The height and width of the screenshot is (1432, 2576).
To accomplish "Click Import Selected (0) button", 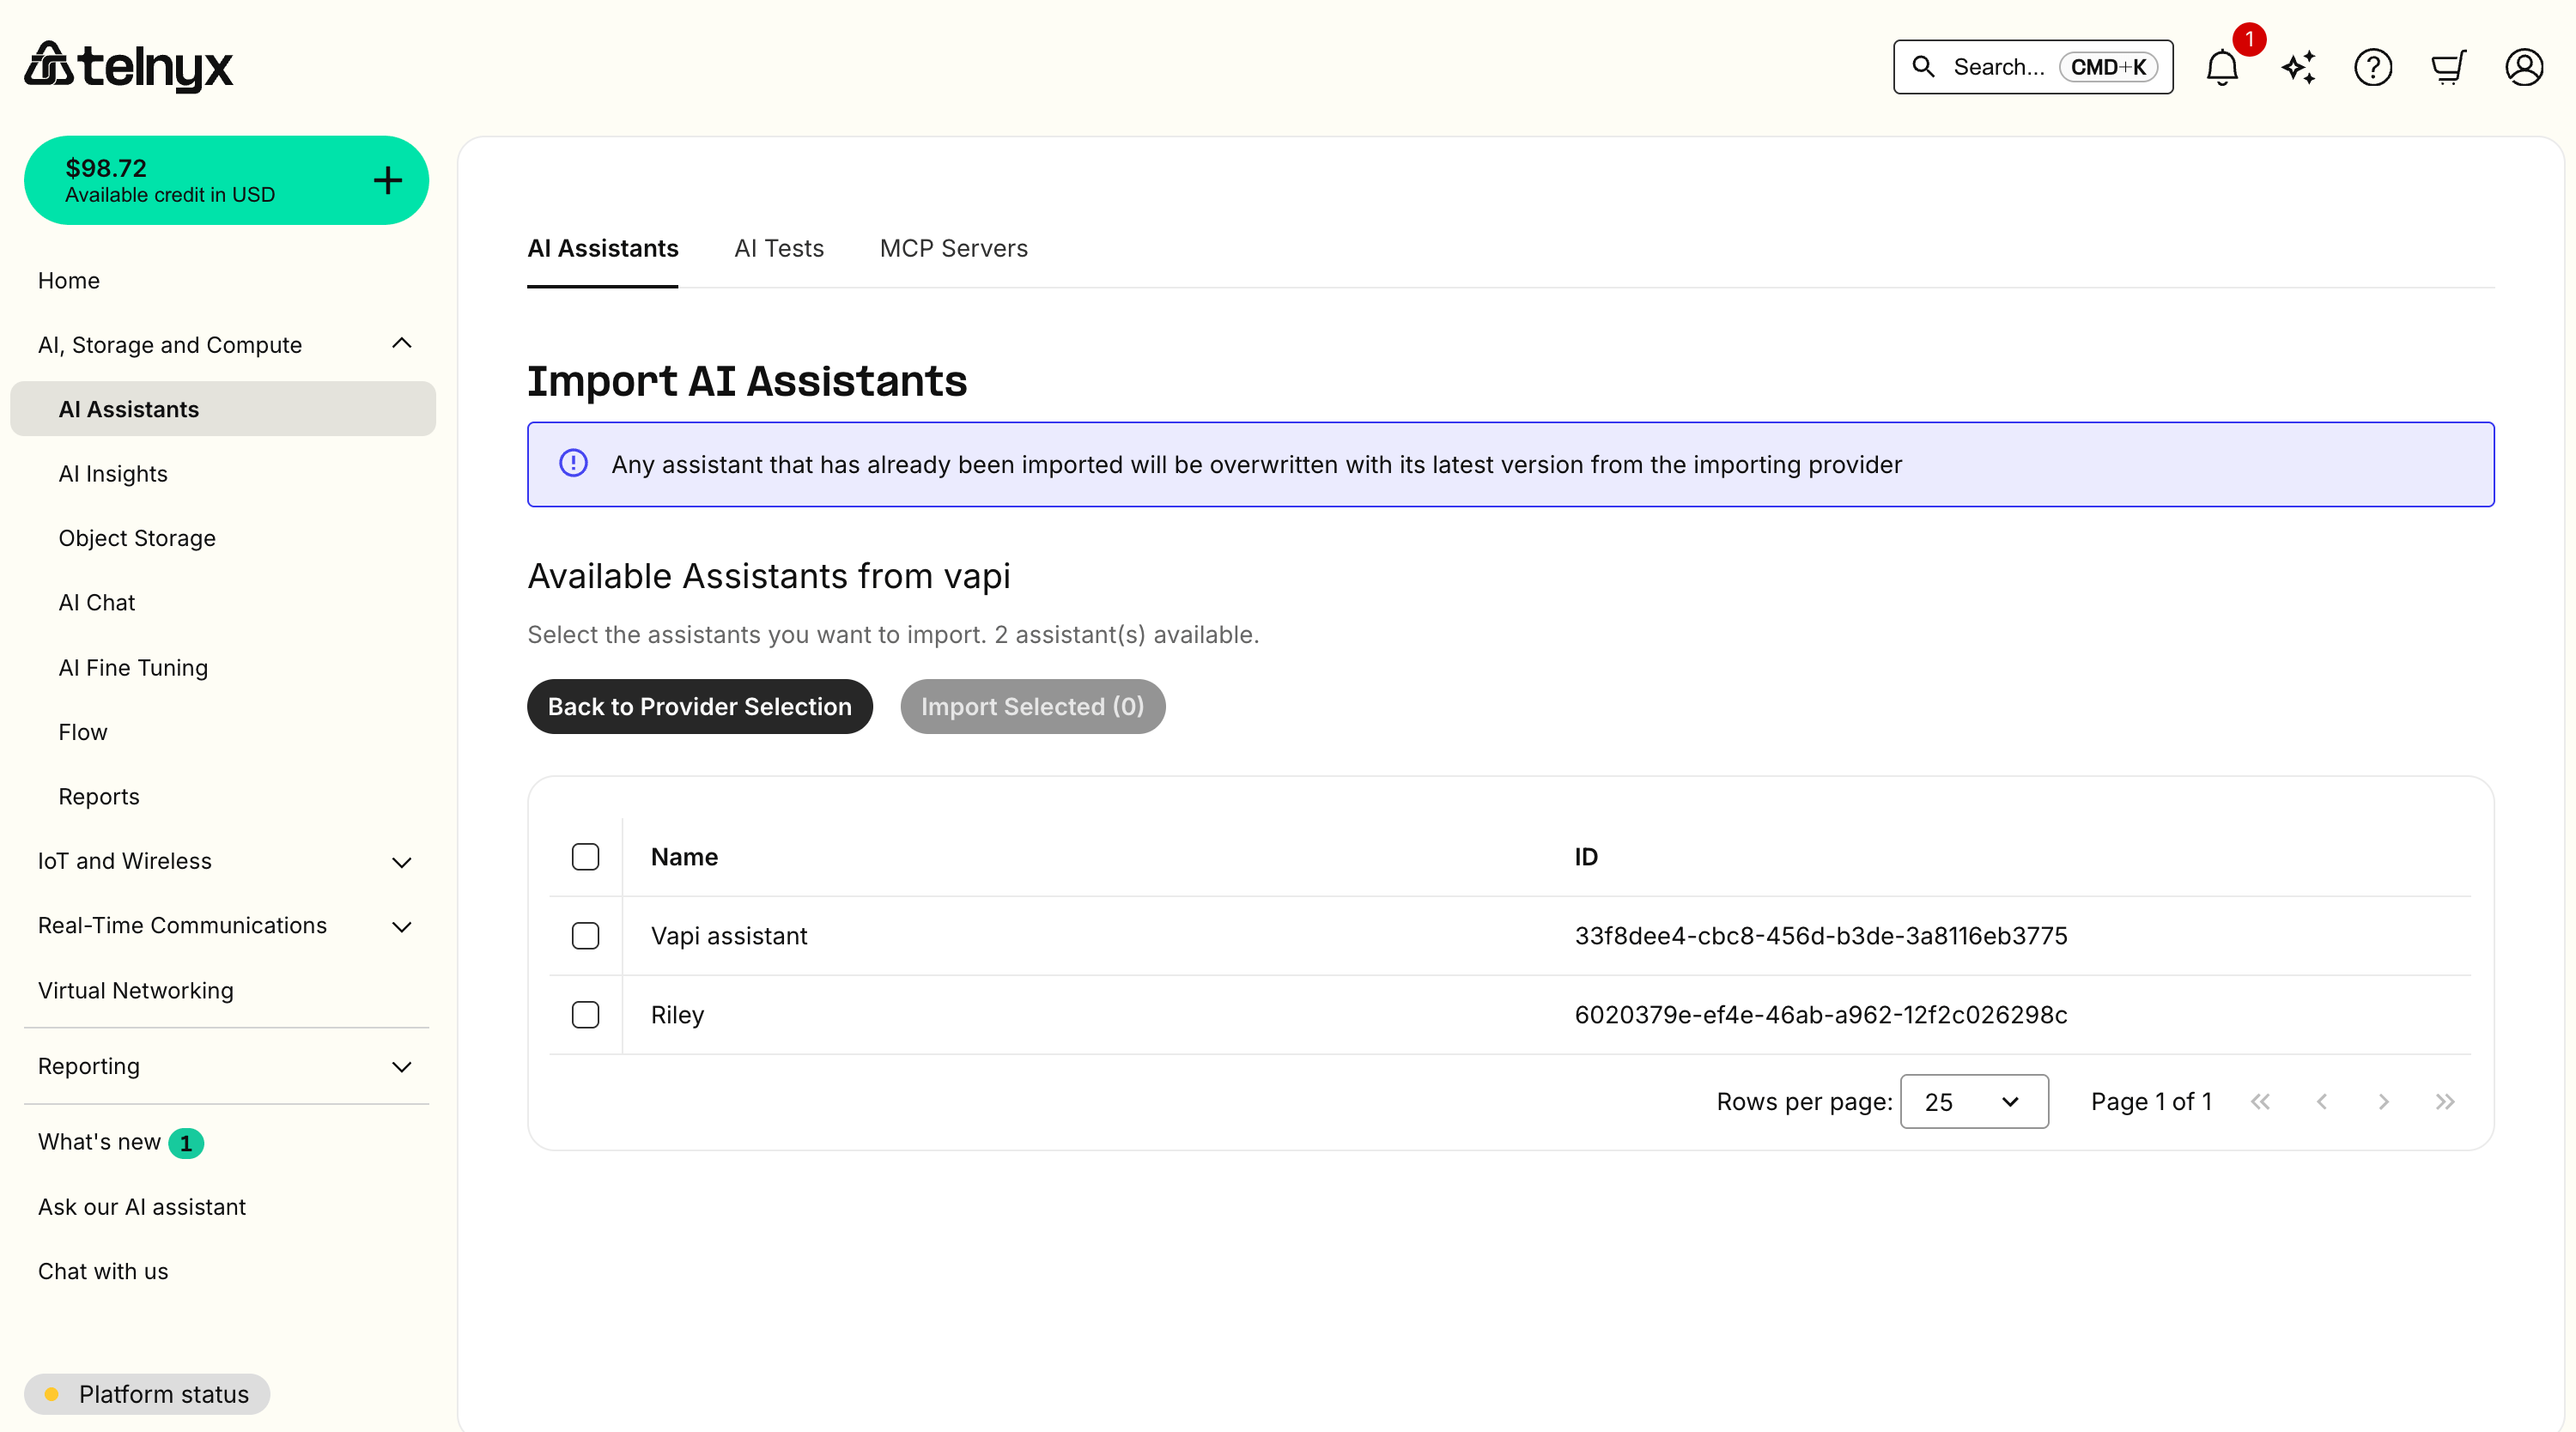I will pyautogui.click(x=1032, y=706).
